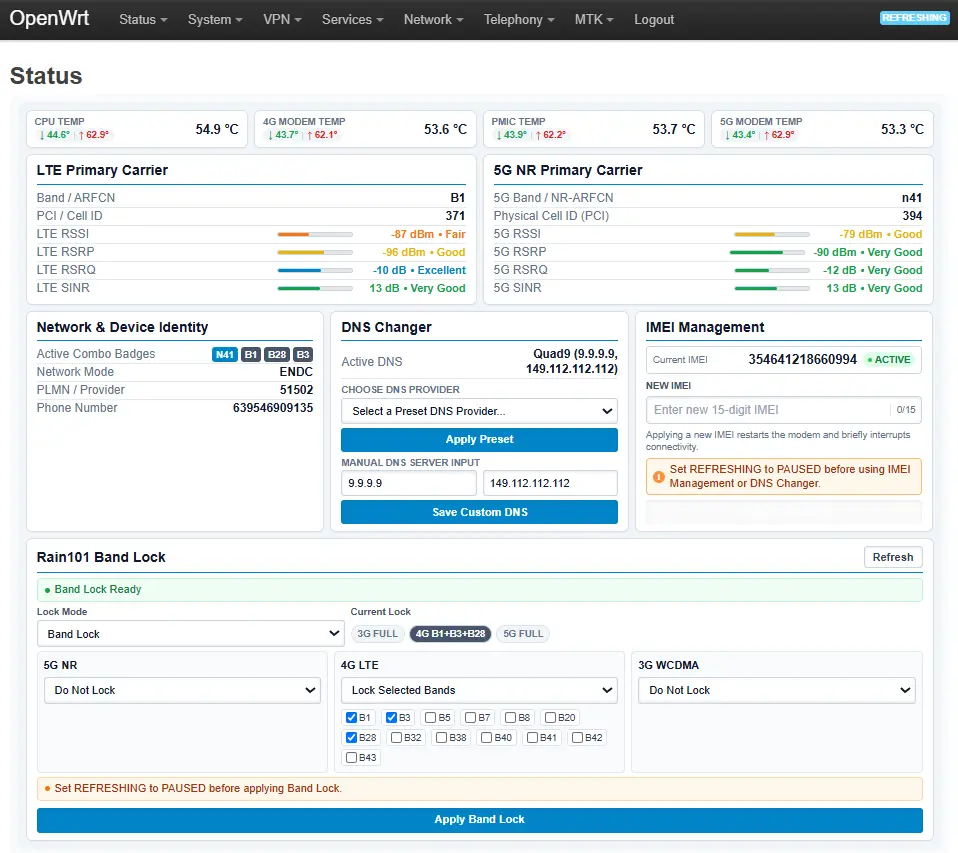Enable the B7 band checkbox
The width and height of the screenshot is (958, 853).
[470, 717]
